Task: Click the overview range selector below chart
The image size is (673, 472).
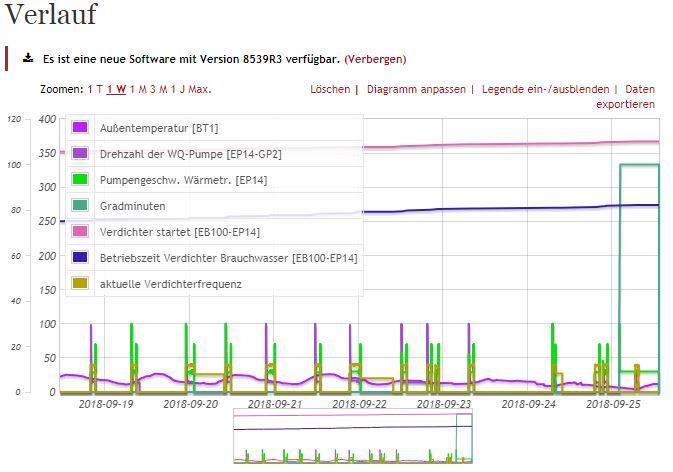Action: tap(353, 436)
